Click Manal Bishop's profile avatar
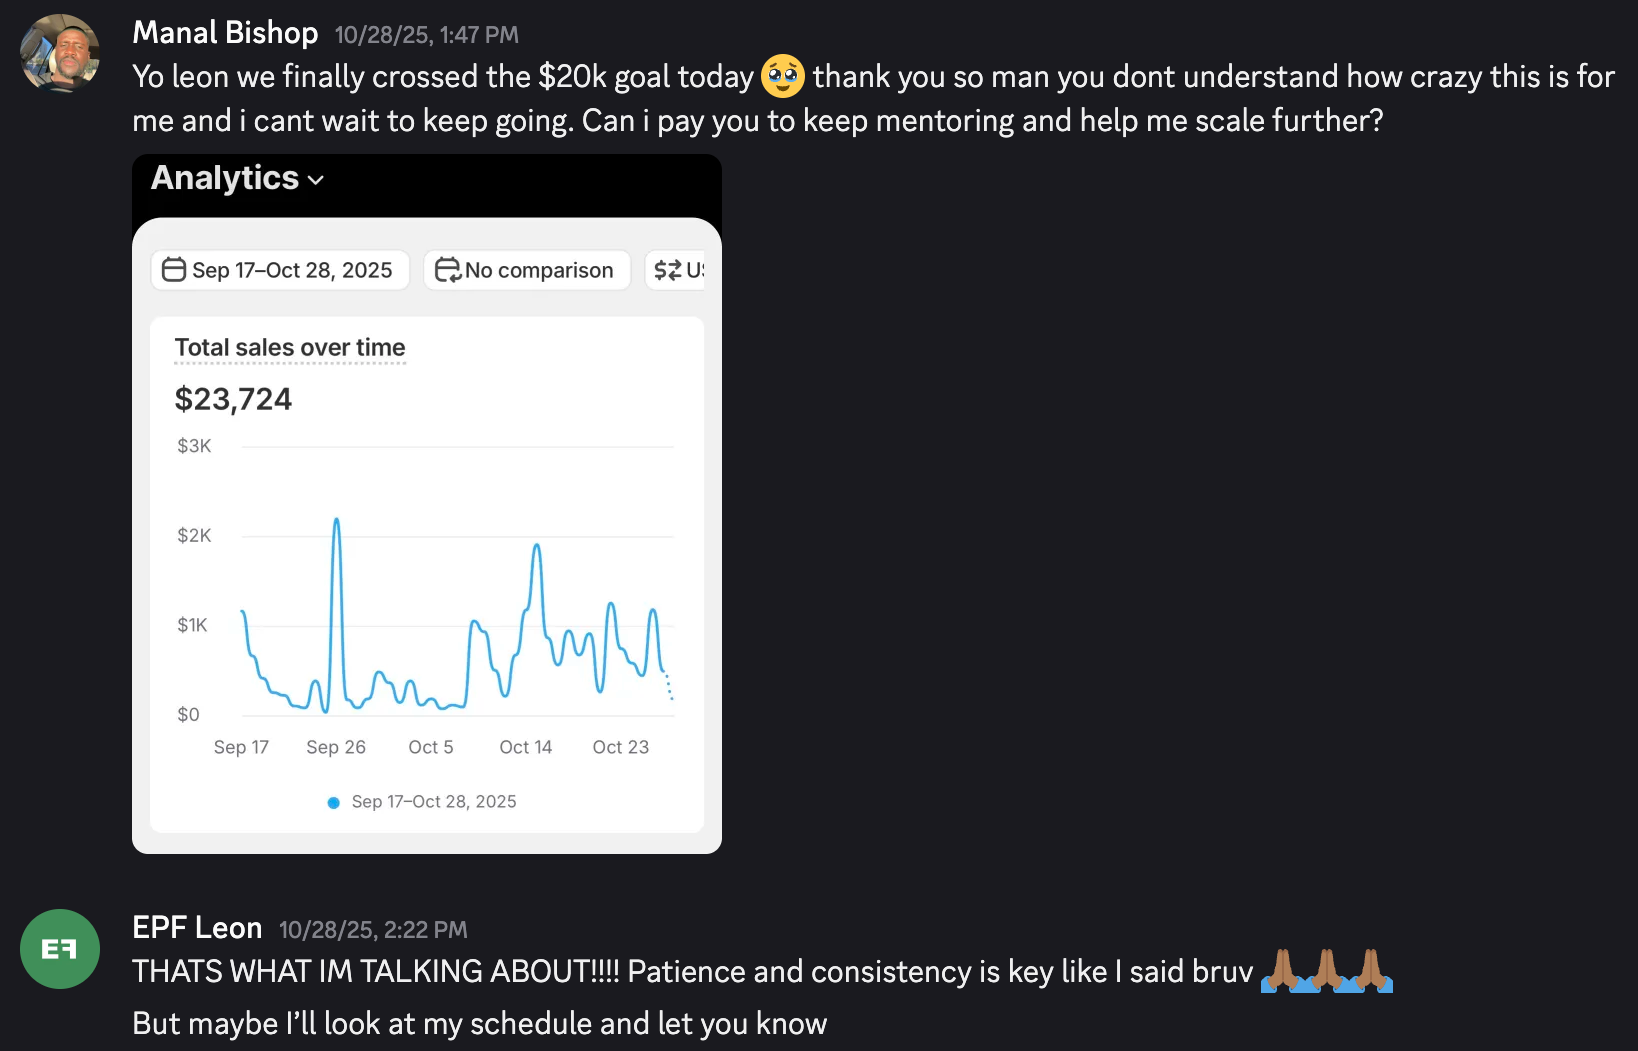 point(60,54)
